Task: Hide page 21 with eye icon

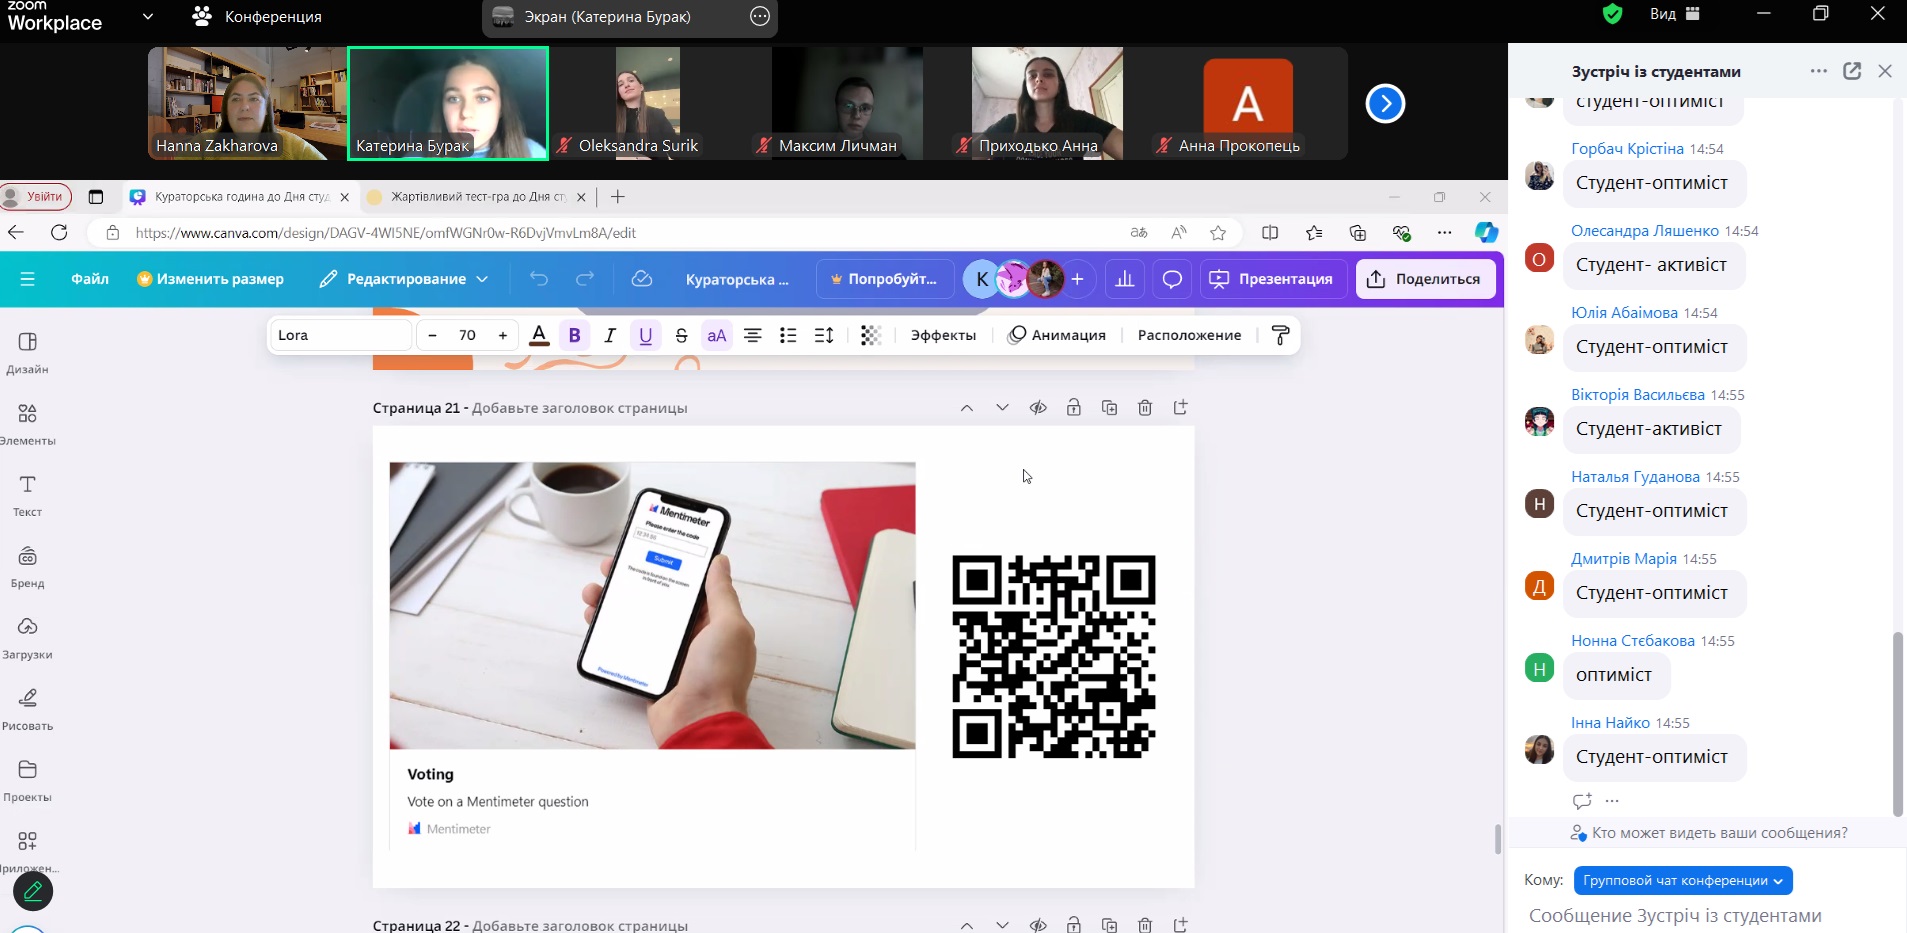Action: pyautogui.click(x=1038, y=408)
